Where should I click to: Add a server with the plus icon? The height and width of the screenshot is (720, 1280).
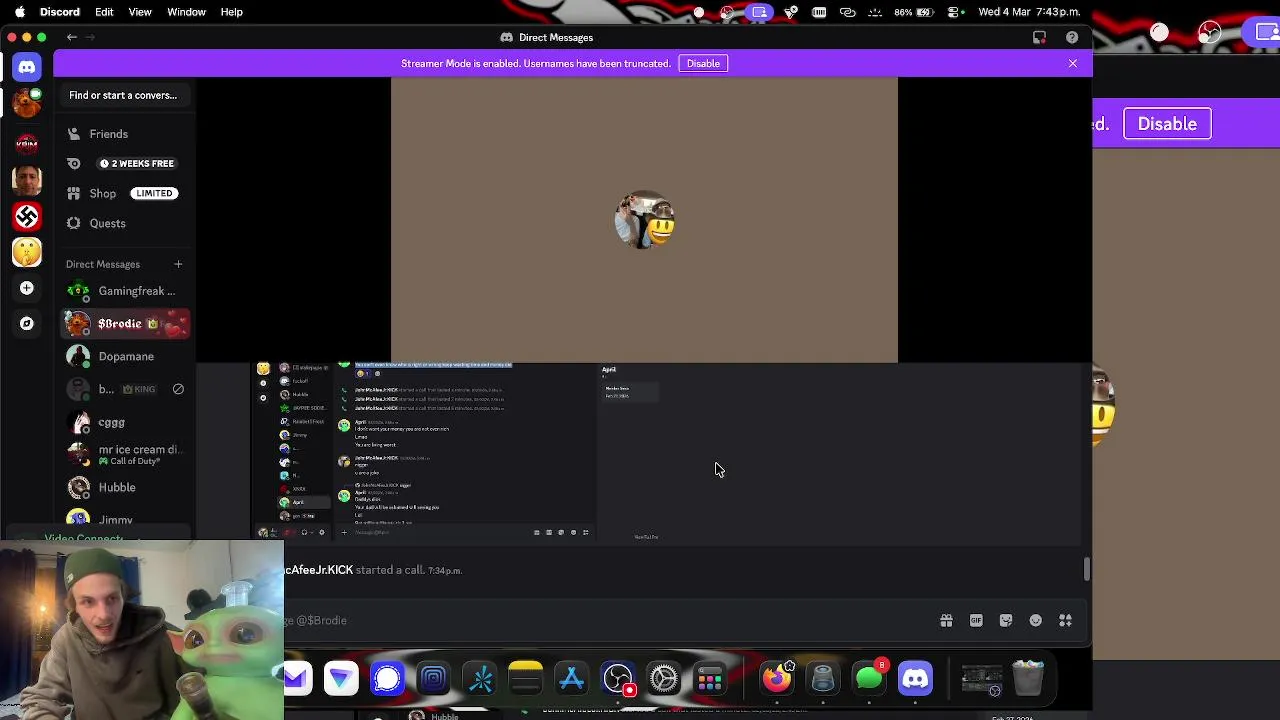(27, 288)
